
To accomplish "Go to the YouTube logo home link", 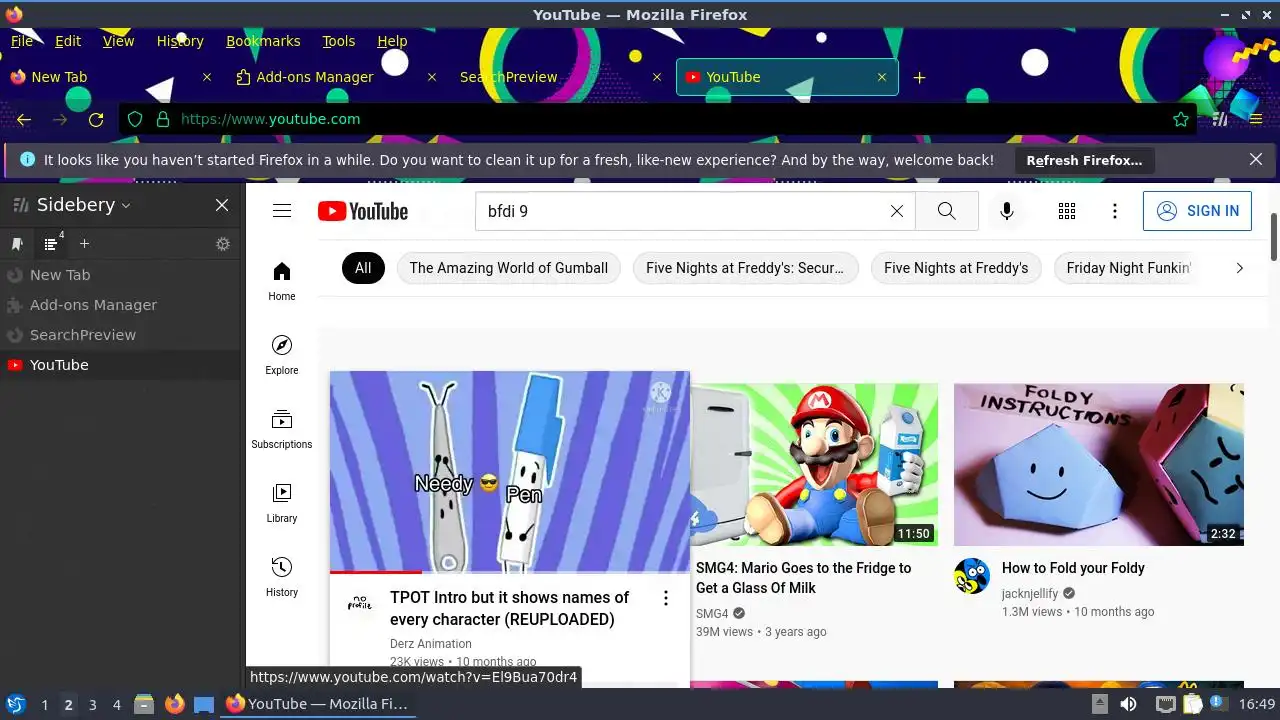I will (x=363, y=211).
